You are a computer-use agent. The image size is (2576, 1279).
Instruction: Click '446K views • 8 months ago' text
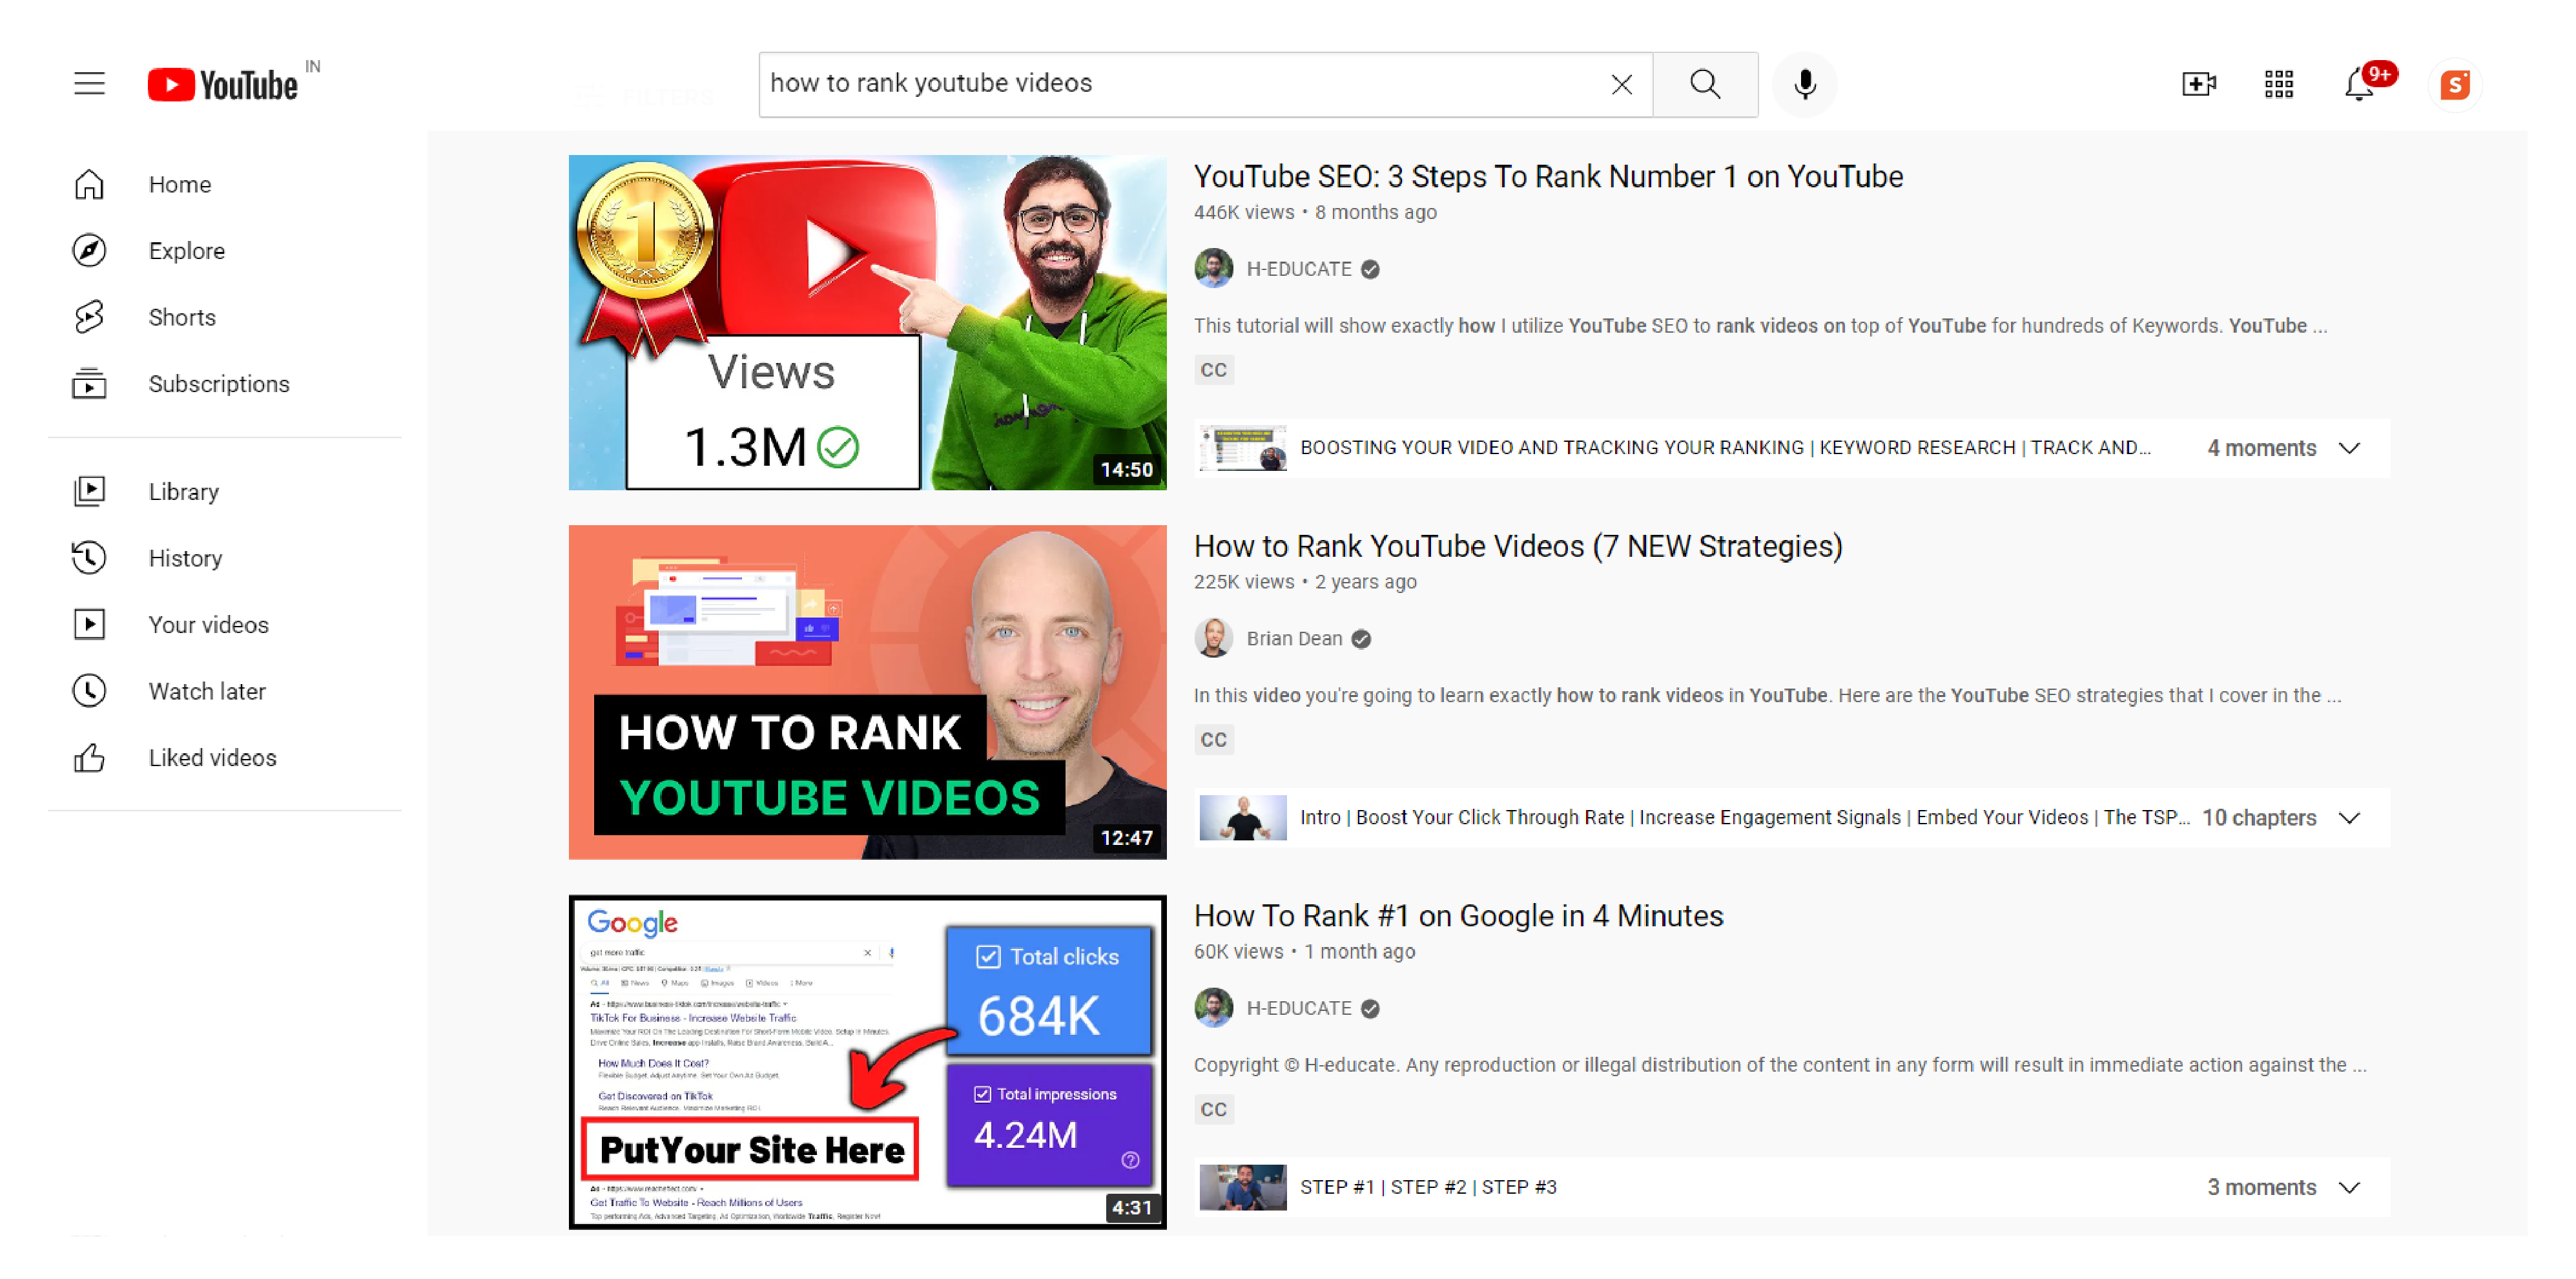click(1314, 213)
